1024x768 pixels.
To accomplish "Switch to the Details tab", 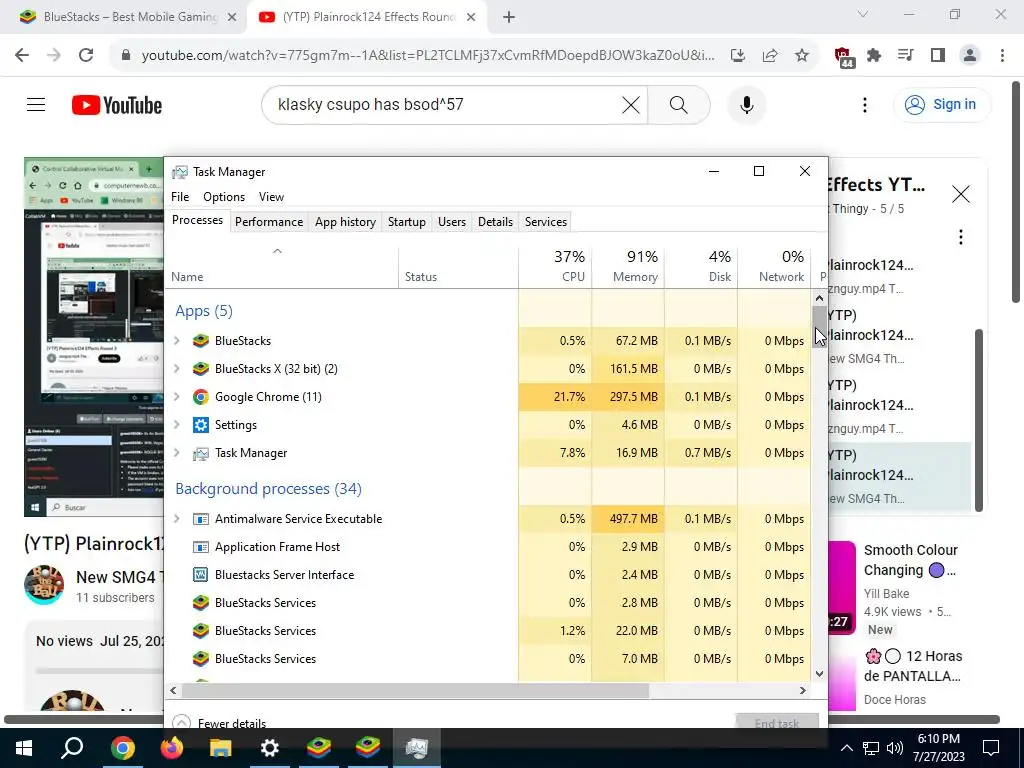I will (x=495, y=221).
